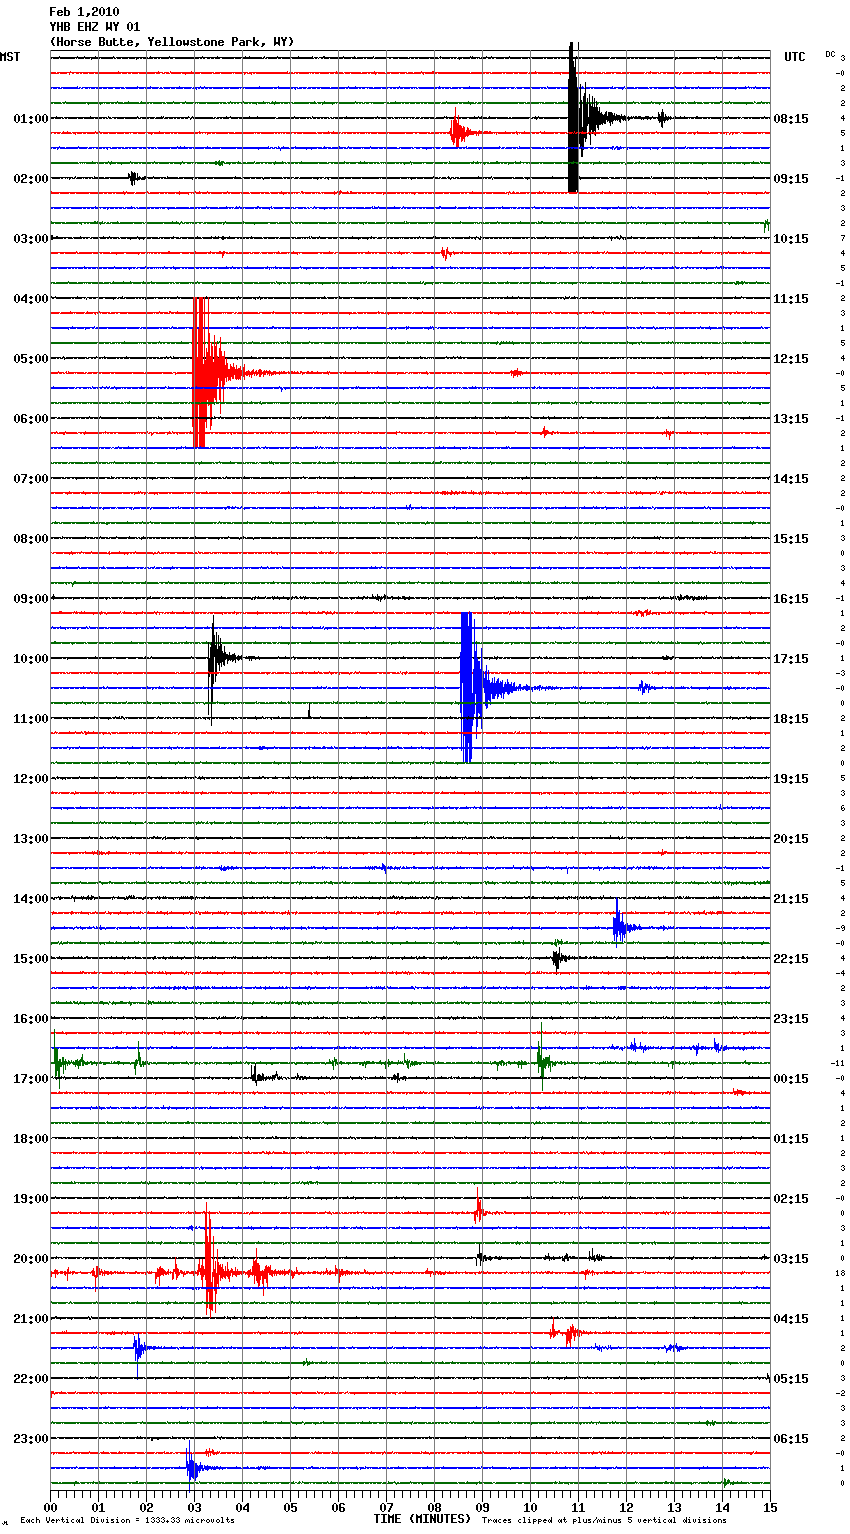Click the '15:15' UTC time label
850x1534 pixels.
pos(791,539)
